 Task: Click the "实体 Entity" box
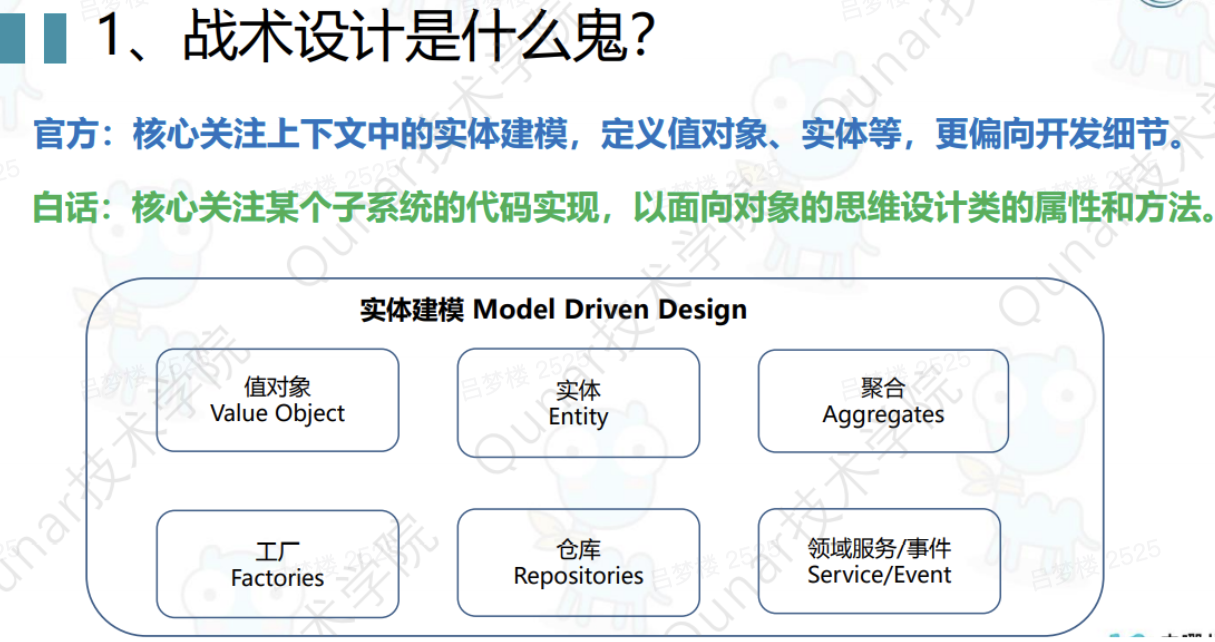pyautogui.click(x=578, y=403)
